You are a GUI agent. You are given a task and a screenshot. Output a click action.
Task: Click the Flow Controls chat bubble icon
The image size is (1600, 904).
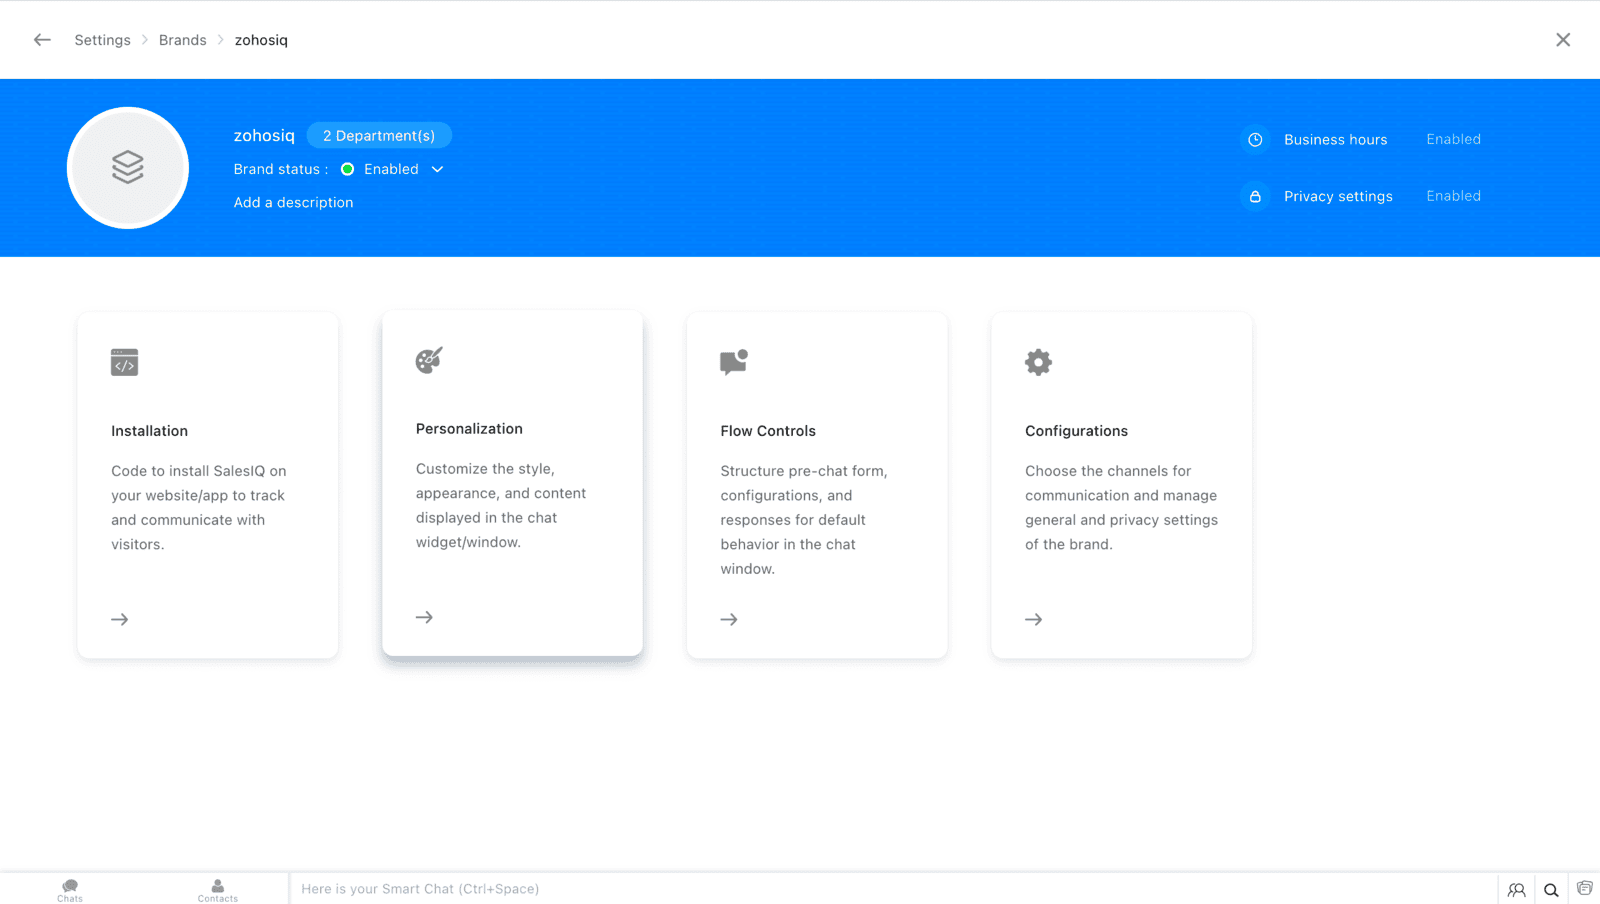pyautogui.click(x=734, y=362)
